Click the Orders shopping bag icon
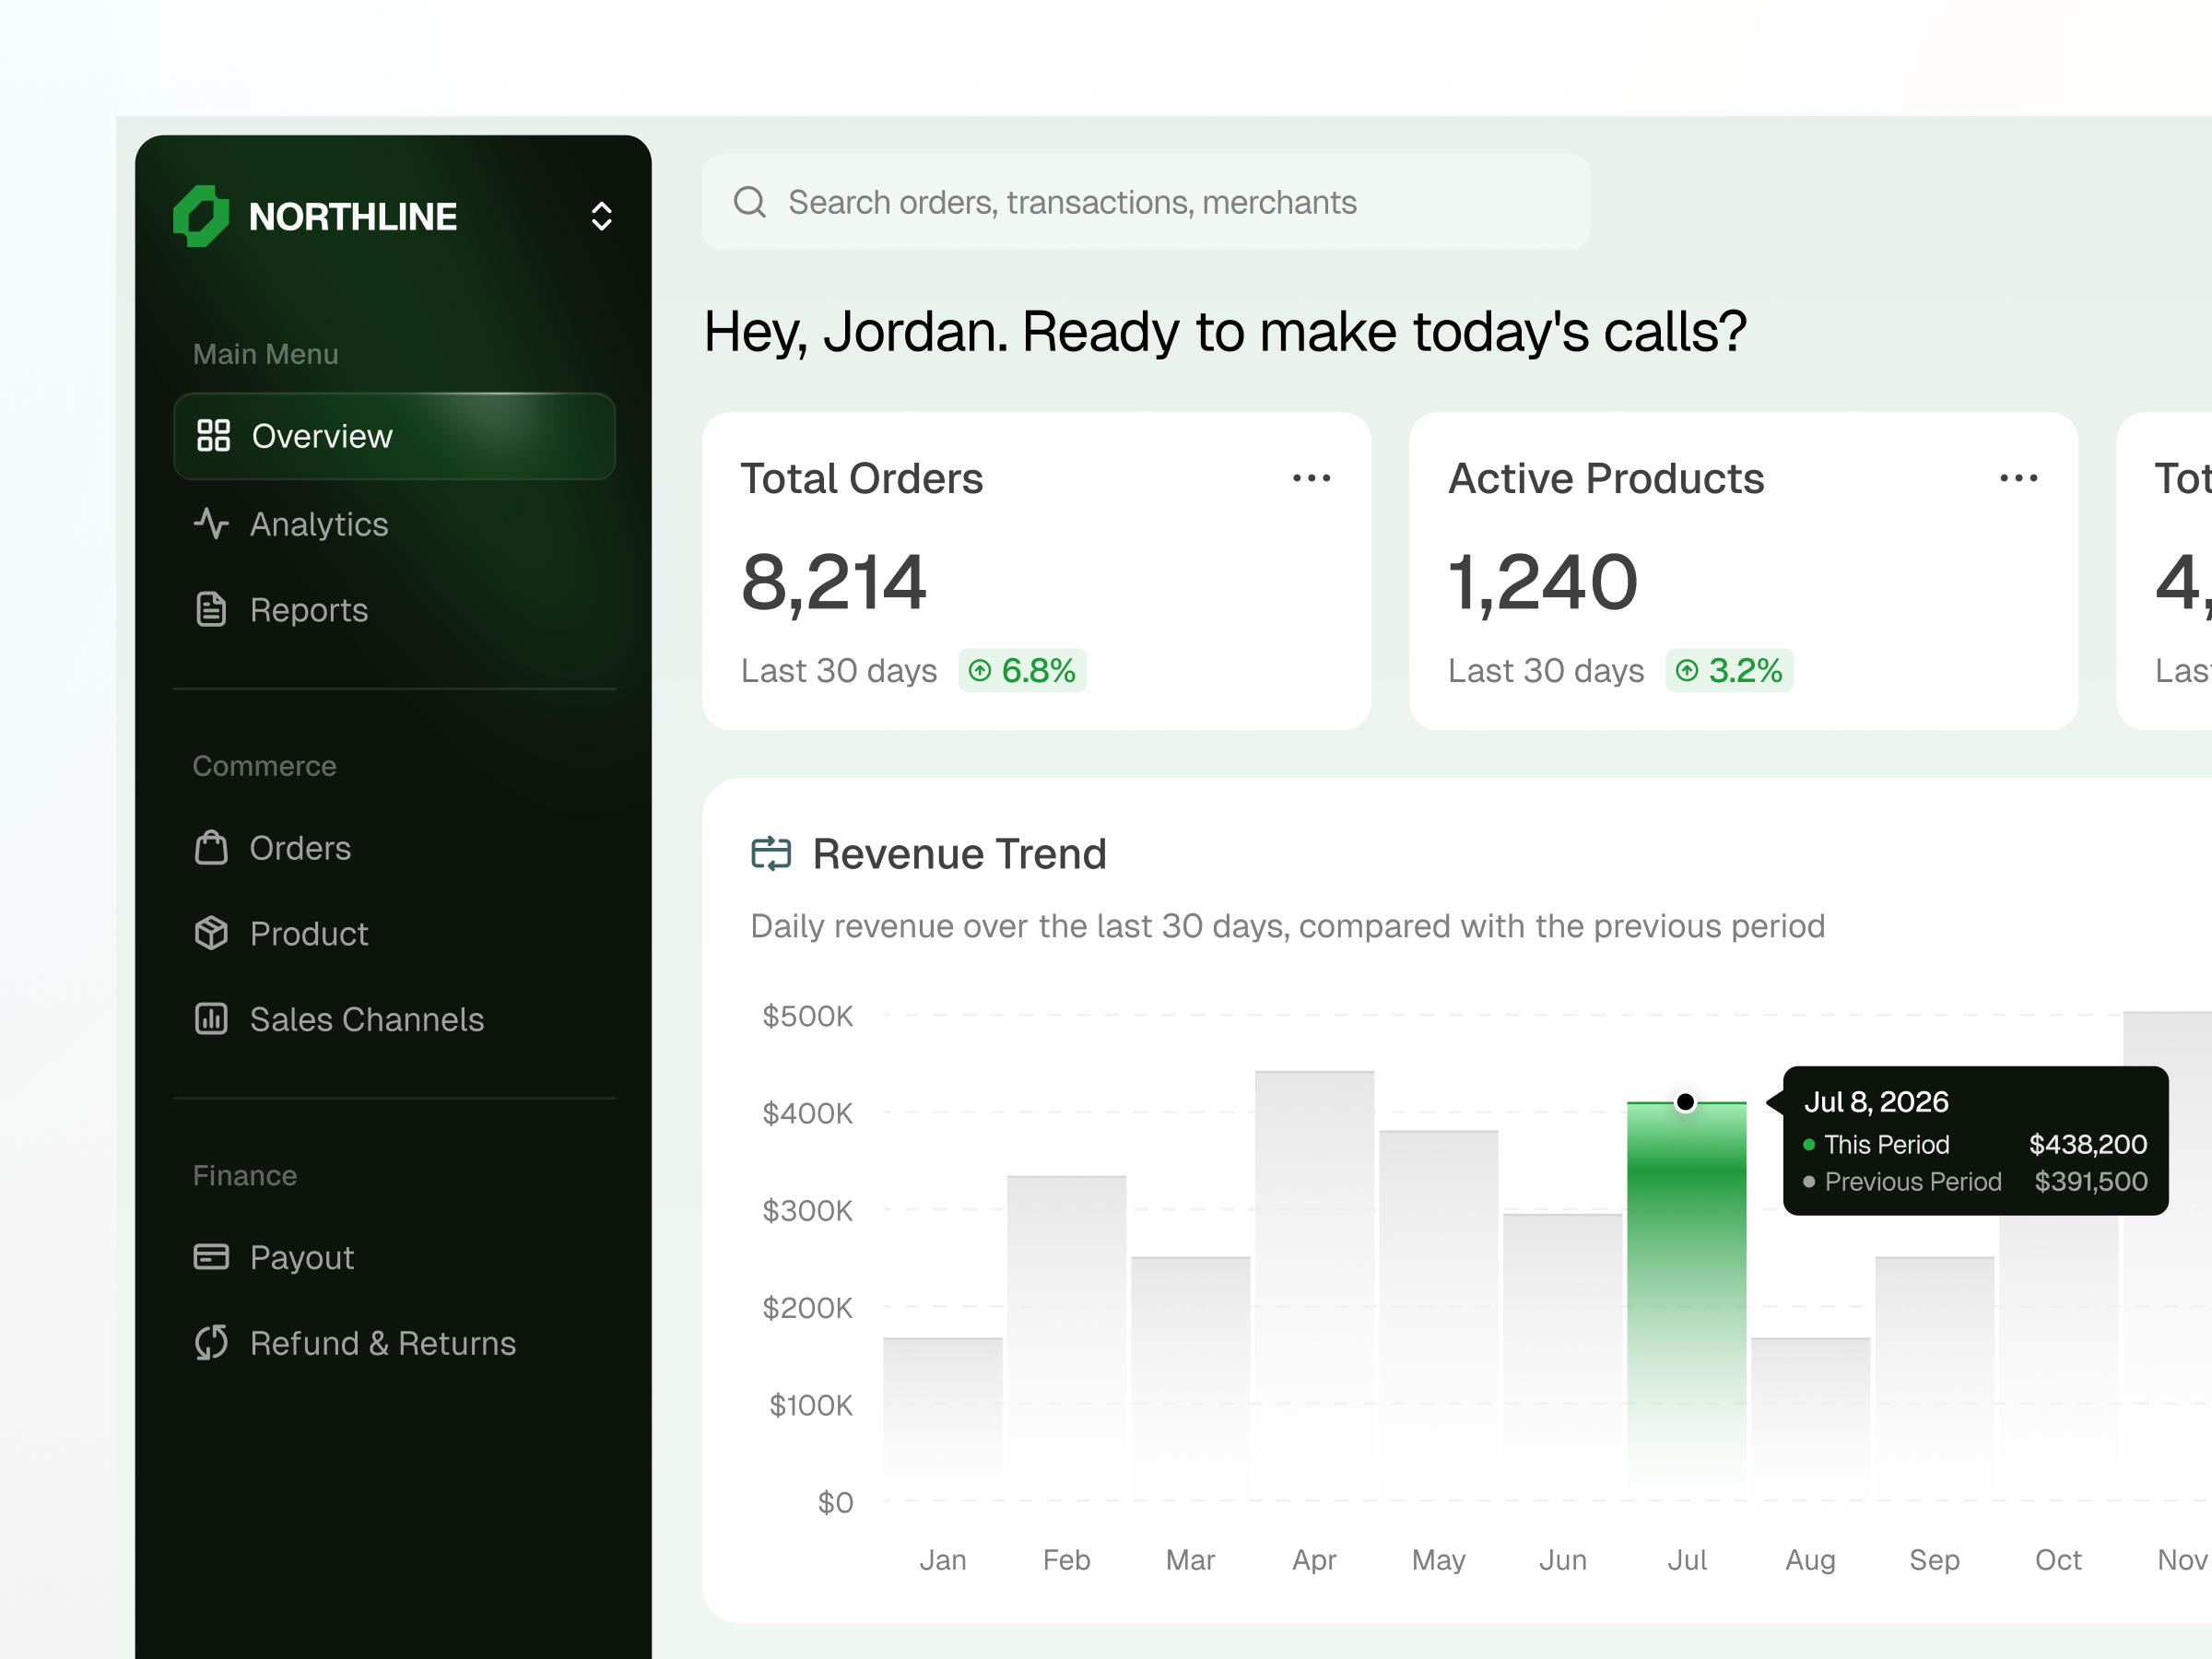Screen dimensions: 2212x1659 click(211, 847)
